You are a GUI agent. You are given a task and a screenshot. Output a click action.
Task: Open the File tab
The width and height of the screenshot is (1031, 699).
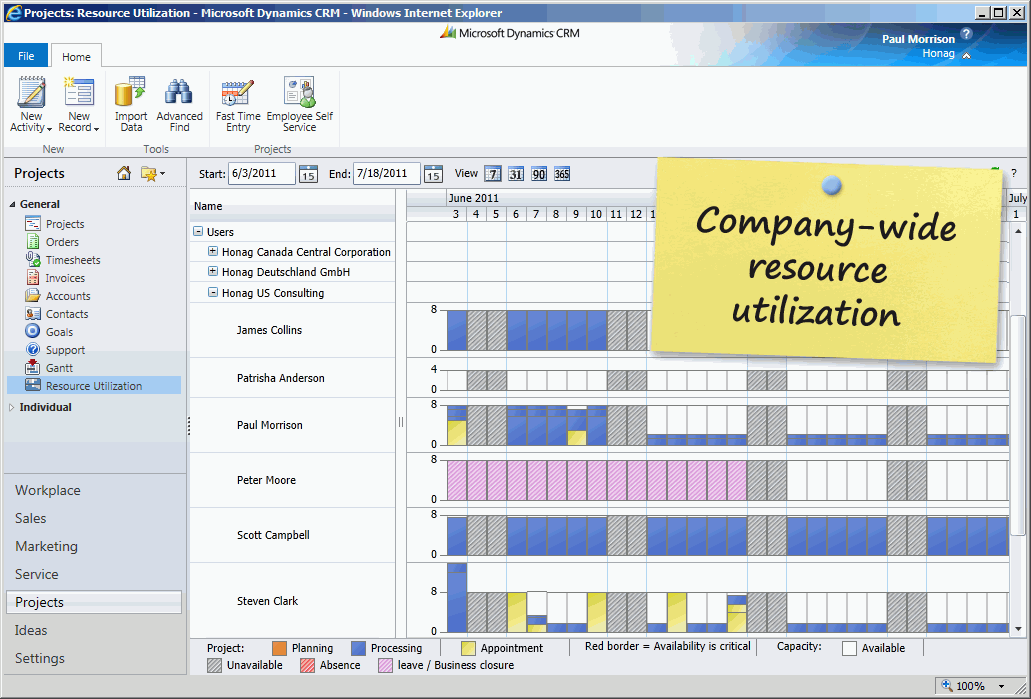pyautogui.click(x=26, y=56)
